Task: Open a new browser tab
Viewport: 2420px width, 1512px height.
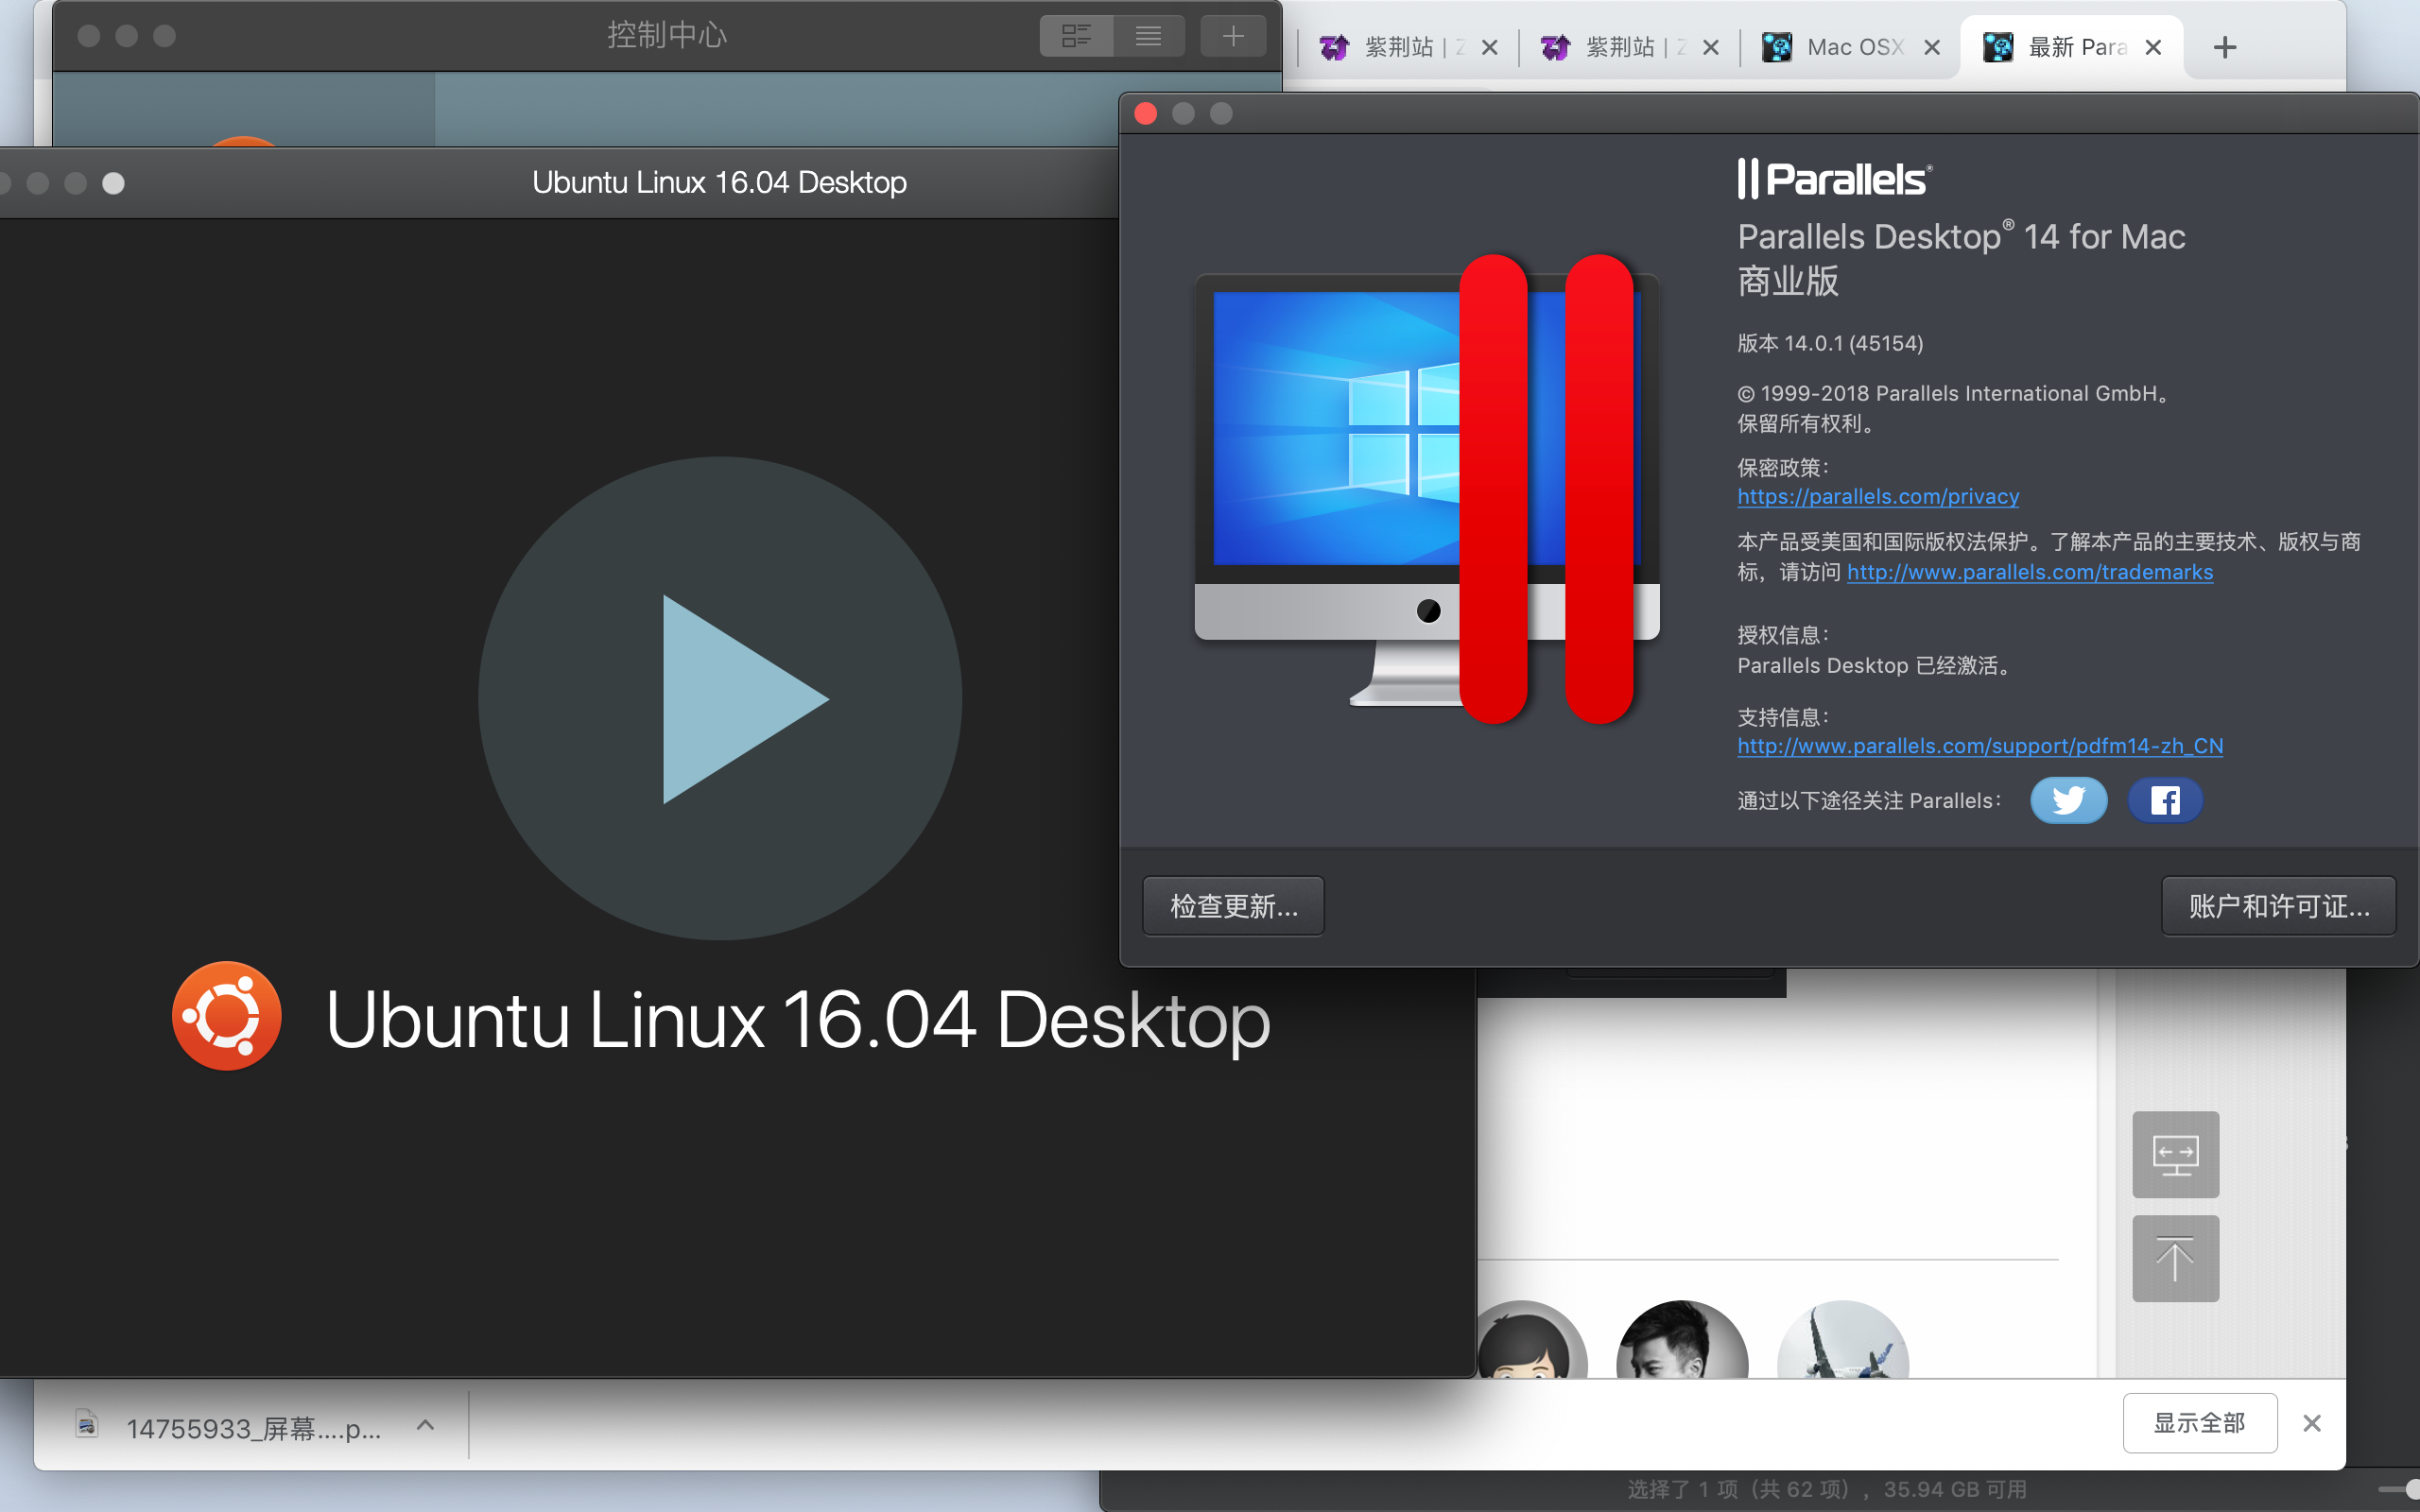Action: (x=2225, y=47)
